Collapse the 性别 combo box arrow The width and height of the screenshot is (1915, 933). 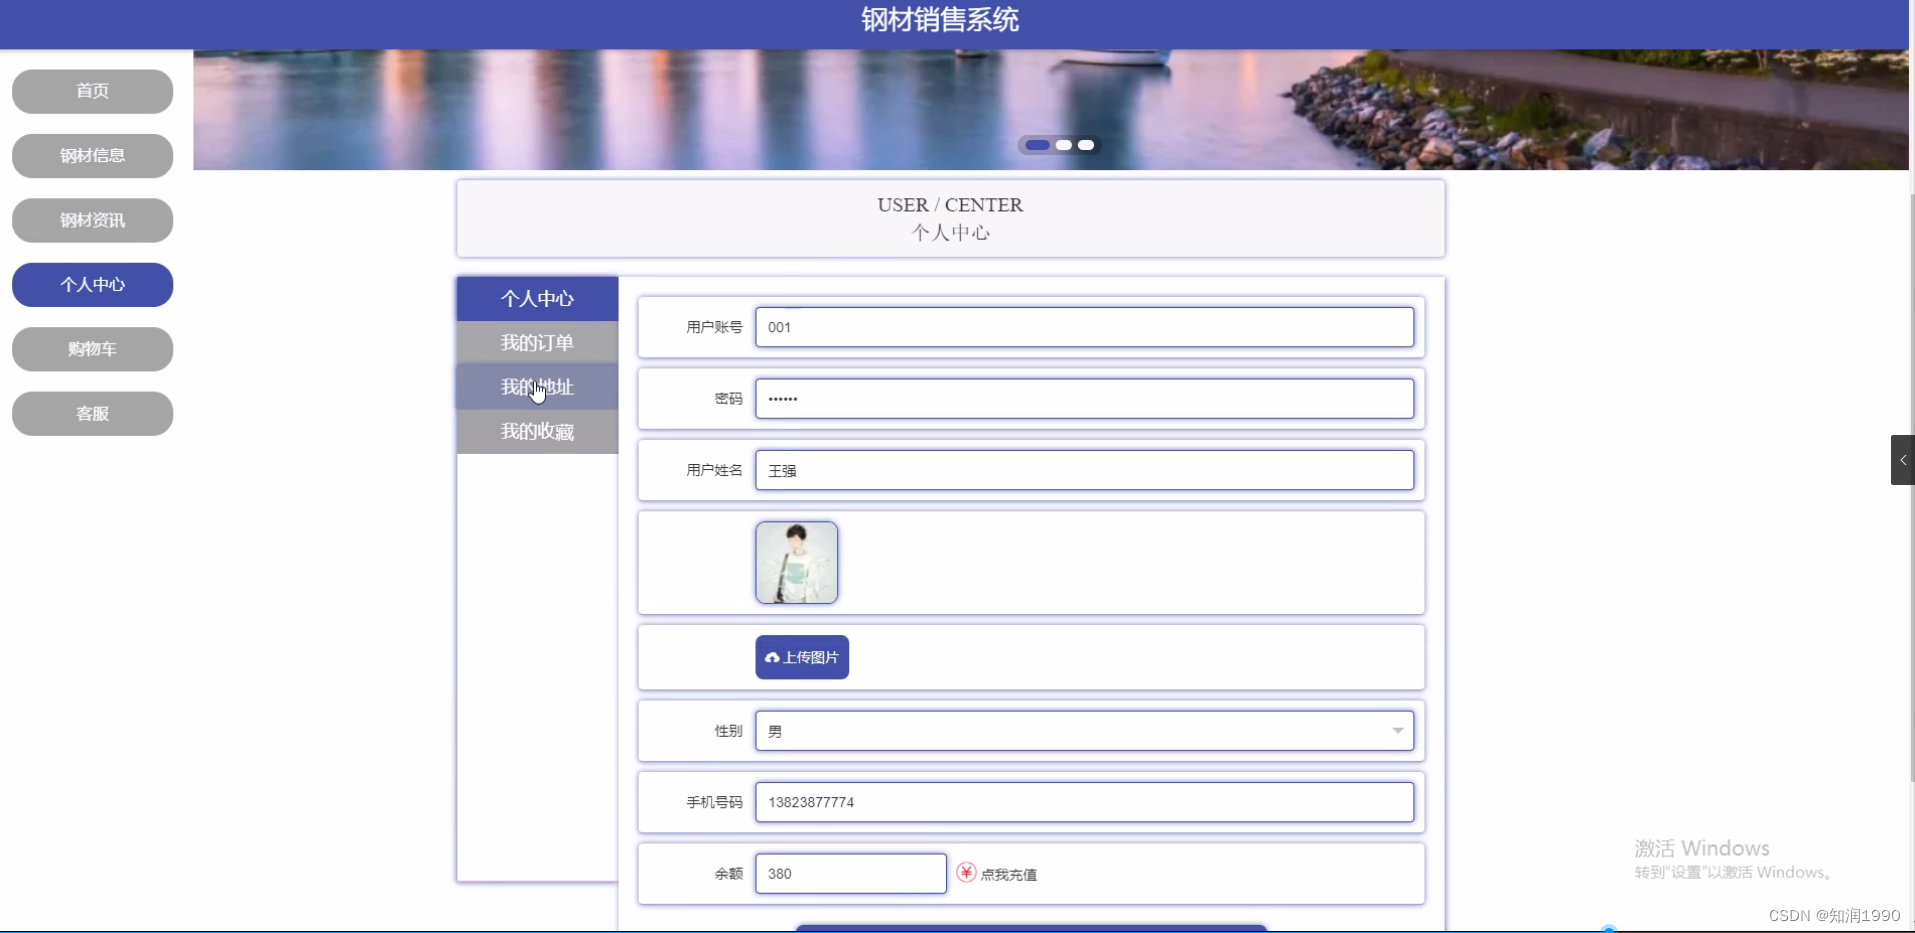tap(1396, 731)
